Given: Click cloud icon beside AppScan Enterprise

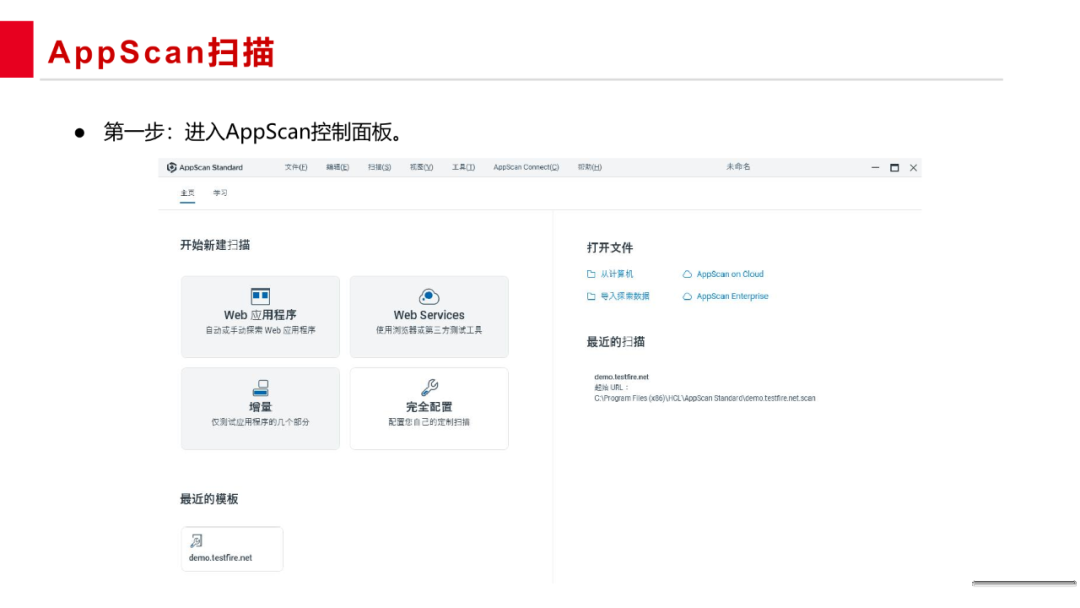Looking at the screenshot, I should point(687,297).
